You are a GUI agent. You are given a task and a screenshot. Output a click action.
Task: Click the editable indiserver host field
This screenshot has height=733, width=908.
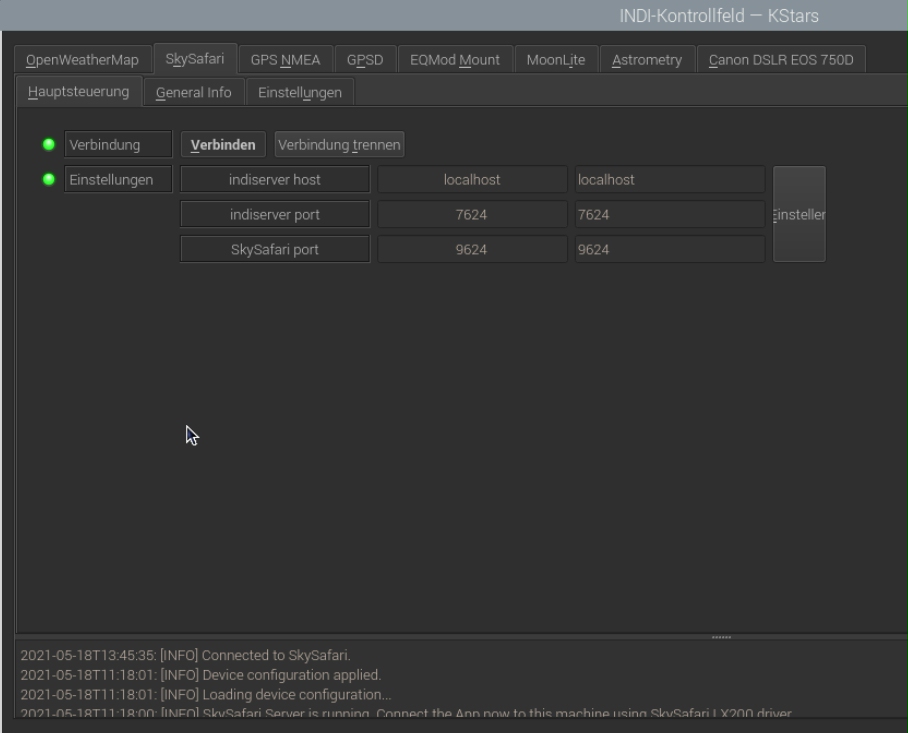[669, 179]
